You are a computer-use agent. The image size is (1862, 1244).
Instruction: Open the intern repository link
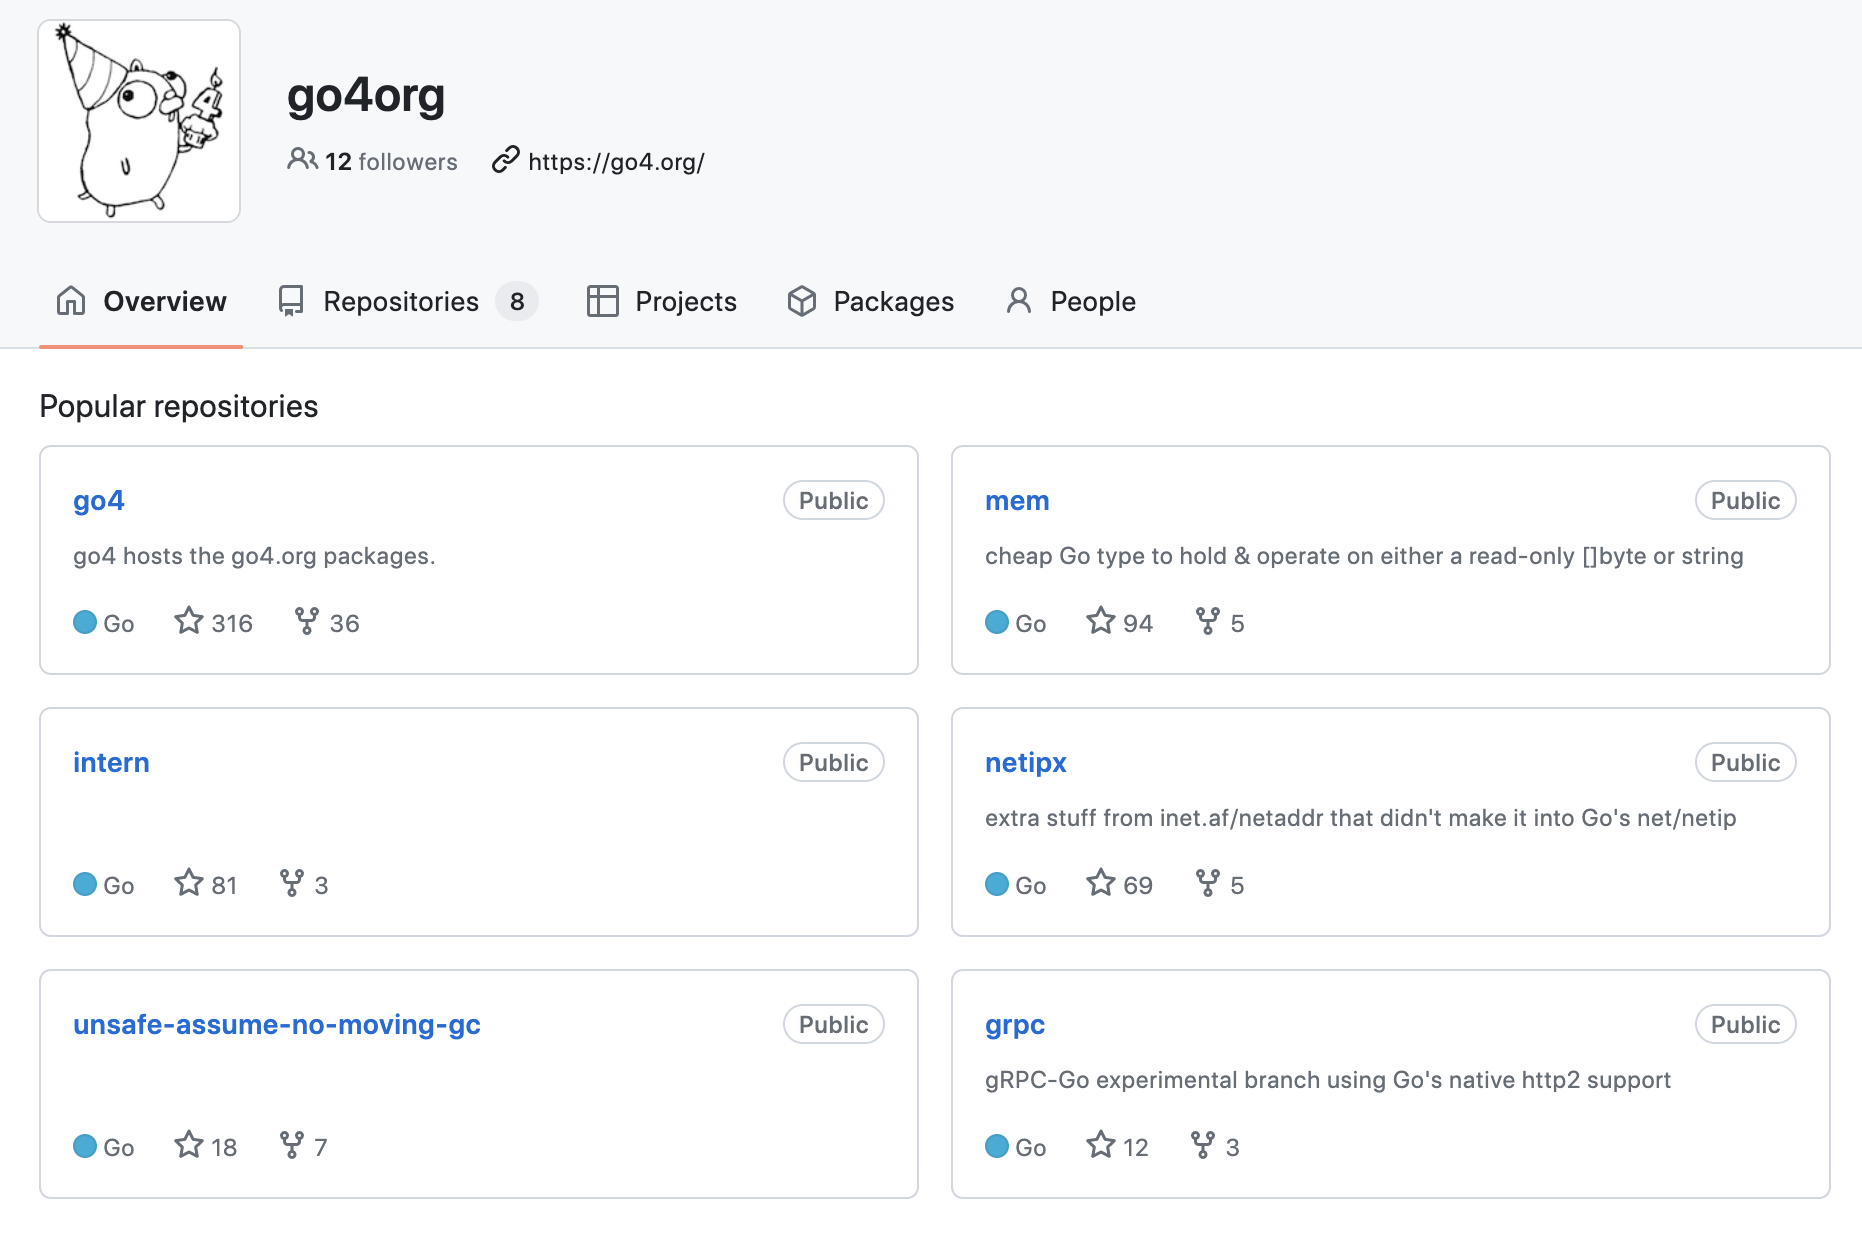(111, 763)
